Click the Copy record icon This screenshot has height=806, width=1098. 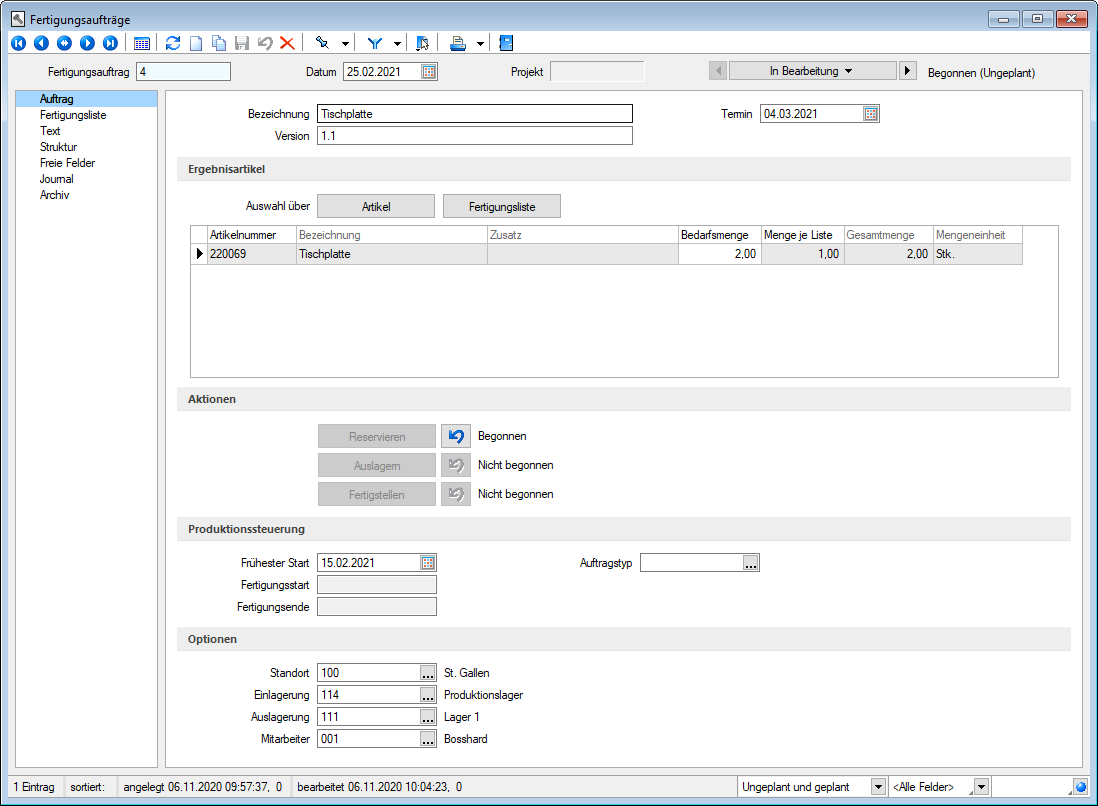coord(220,42)
